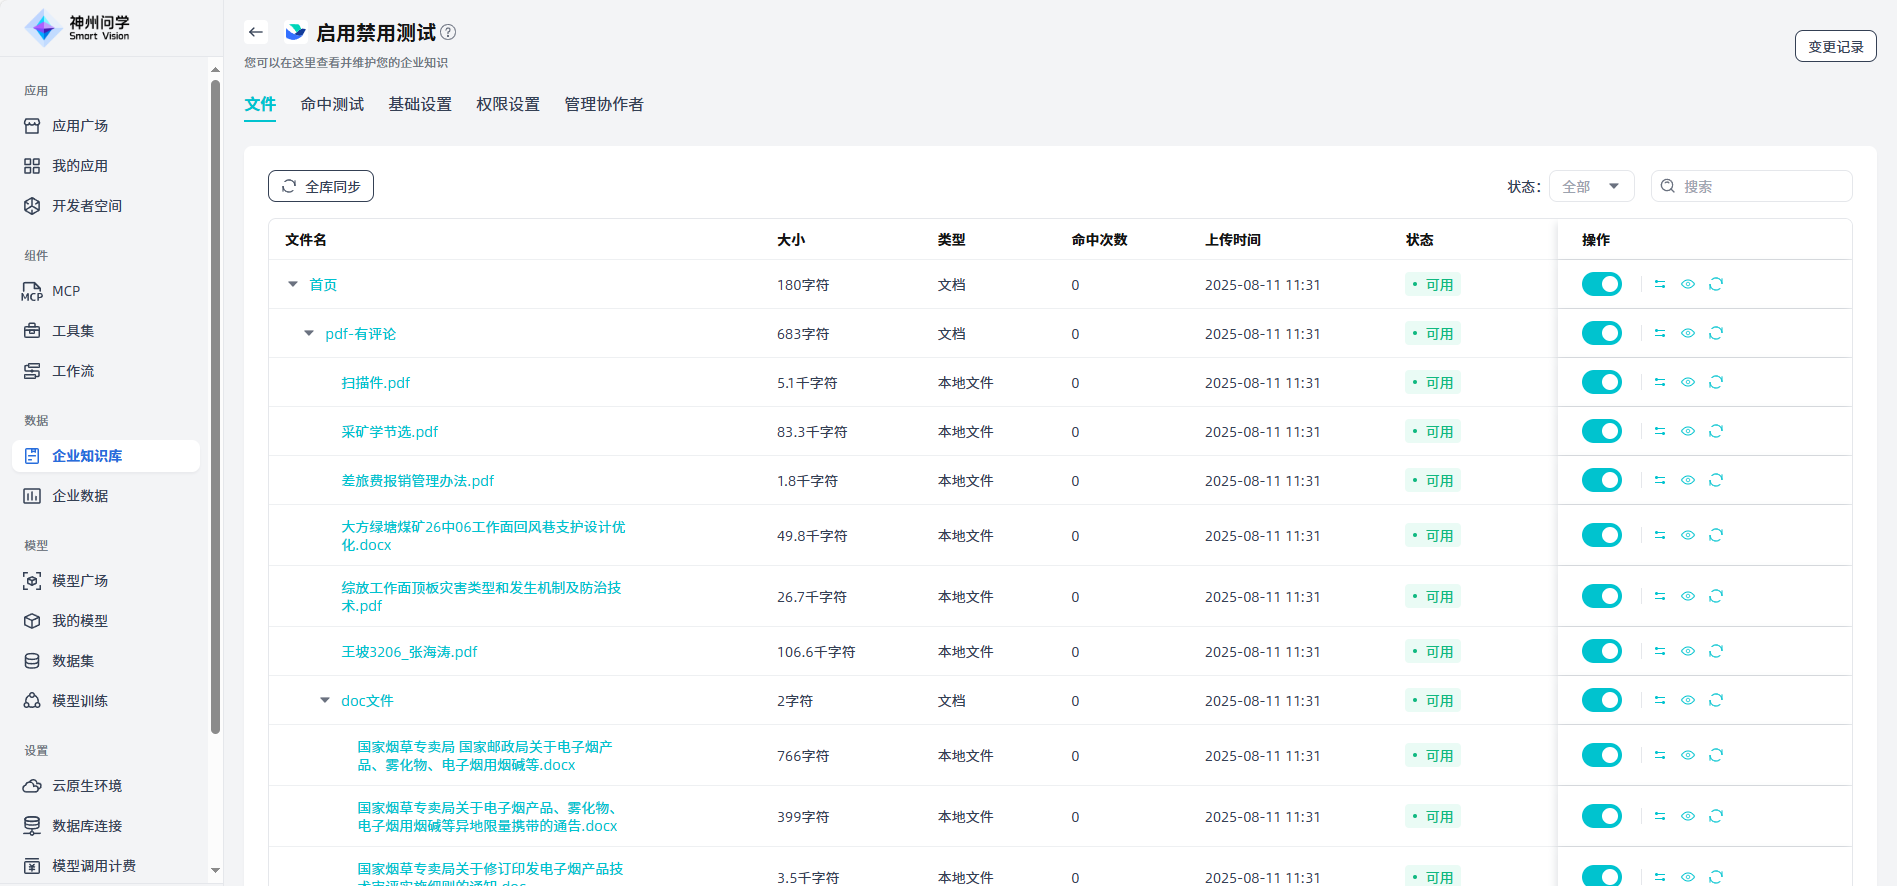Collapse the doc文件 folder
The width and height of the screenshot is (1897, 886).
(325, 700)
